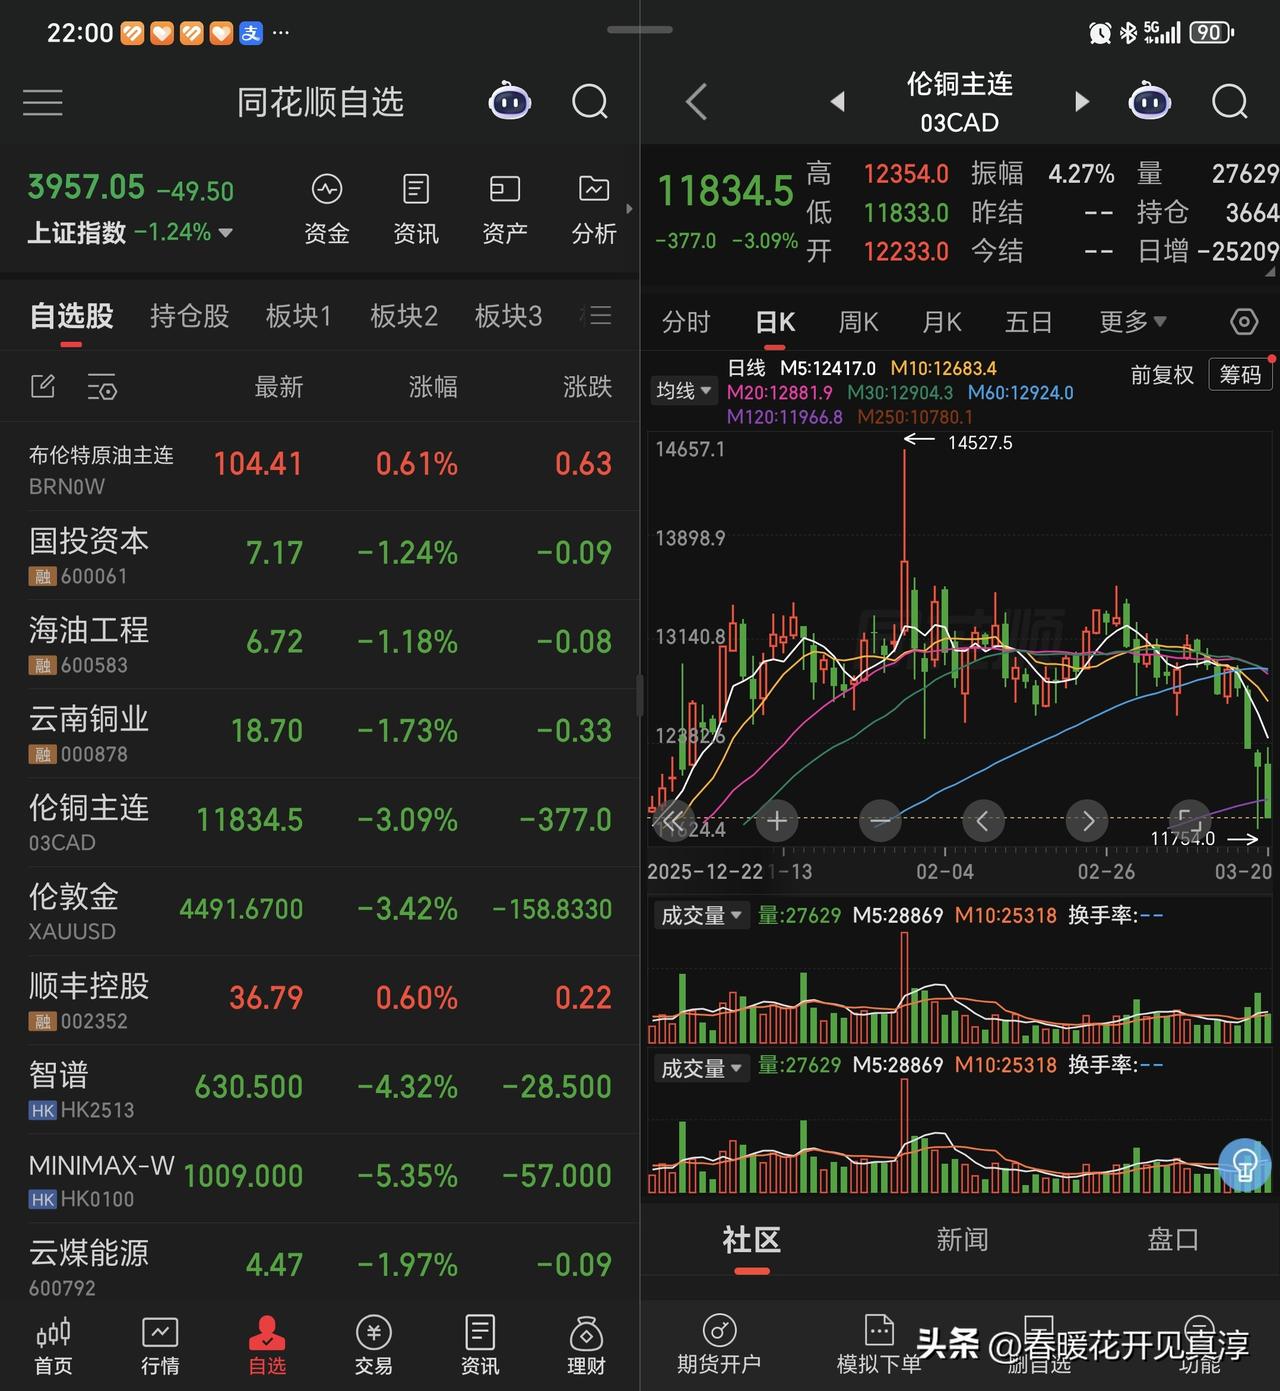Move the chart cursor left one candle

[983, 821]
